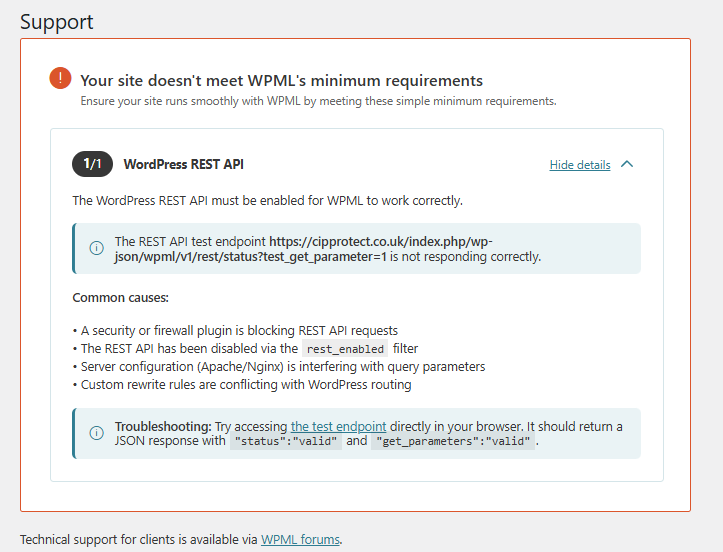The height and width of the screenshot is (552, 723).
Task: Click the Custom rewrite rules cause
Action: coord(245,385)
